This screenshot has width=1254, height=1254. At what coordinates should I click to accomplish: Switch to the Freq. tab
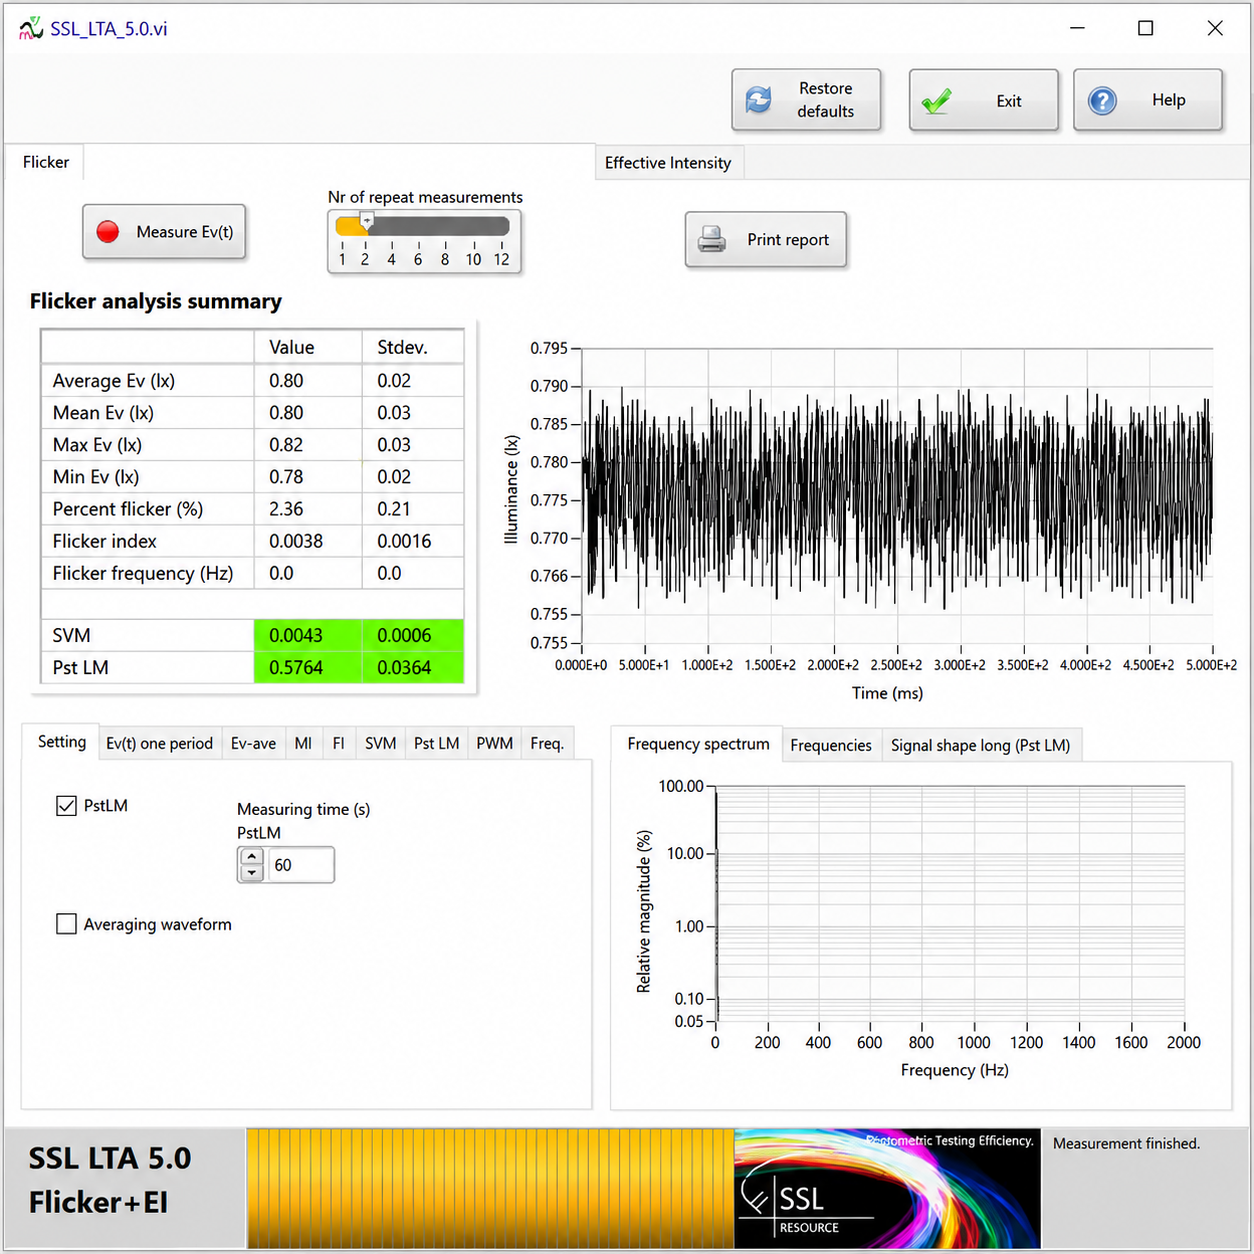click(x=547, y=743)
